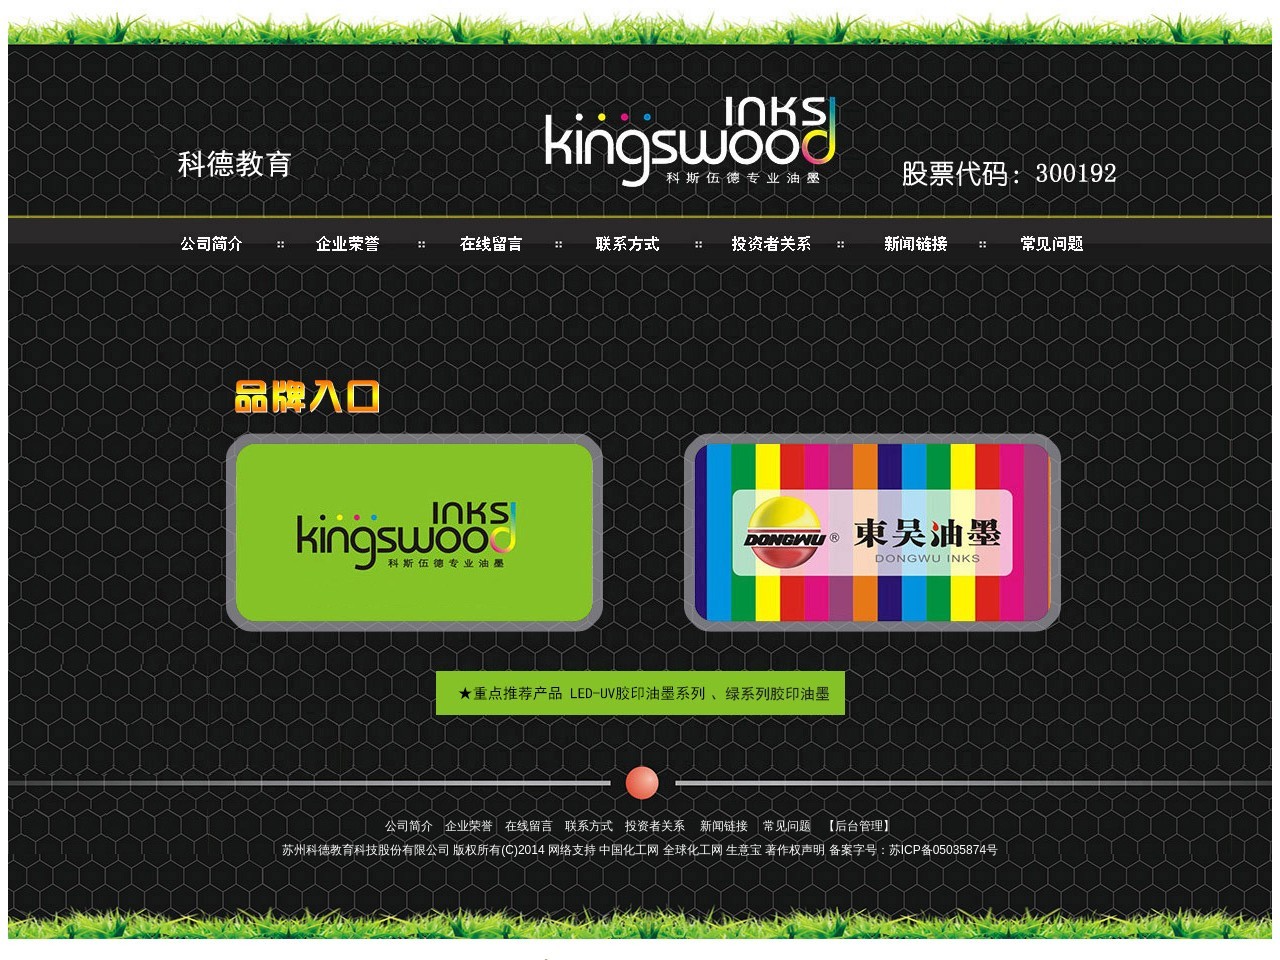The height and width of the screenshot is (960, 1280).
Task: Visit the 全球化工网 footer link
Action: coord(693,850)
